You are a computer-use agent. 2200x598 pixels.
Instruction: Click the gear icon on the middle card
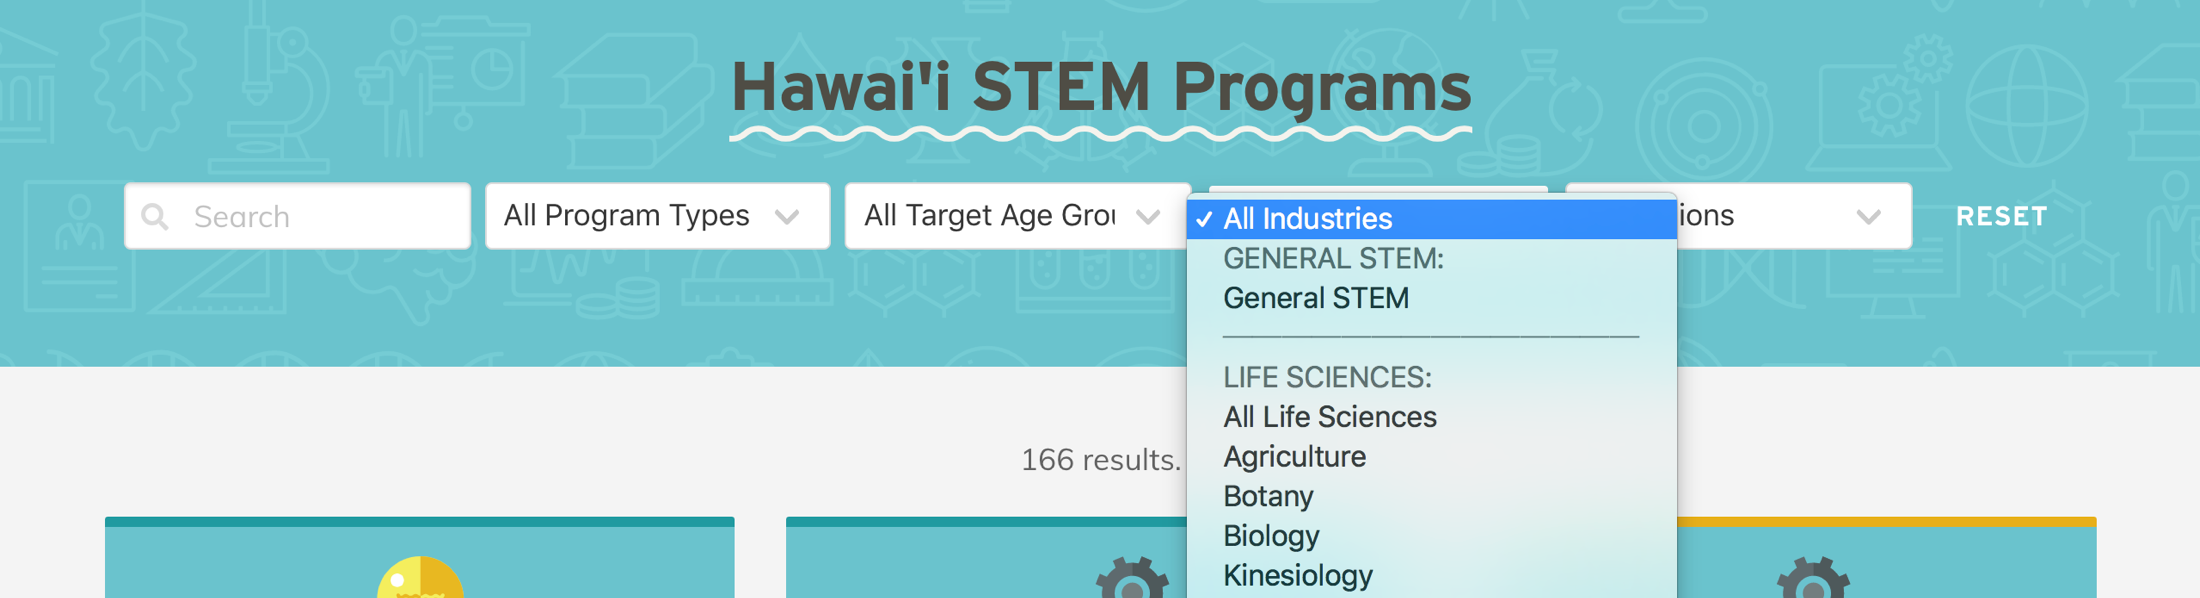1131,580
